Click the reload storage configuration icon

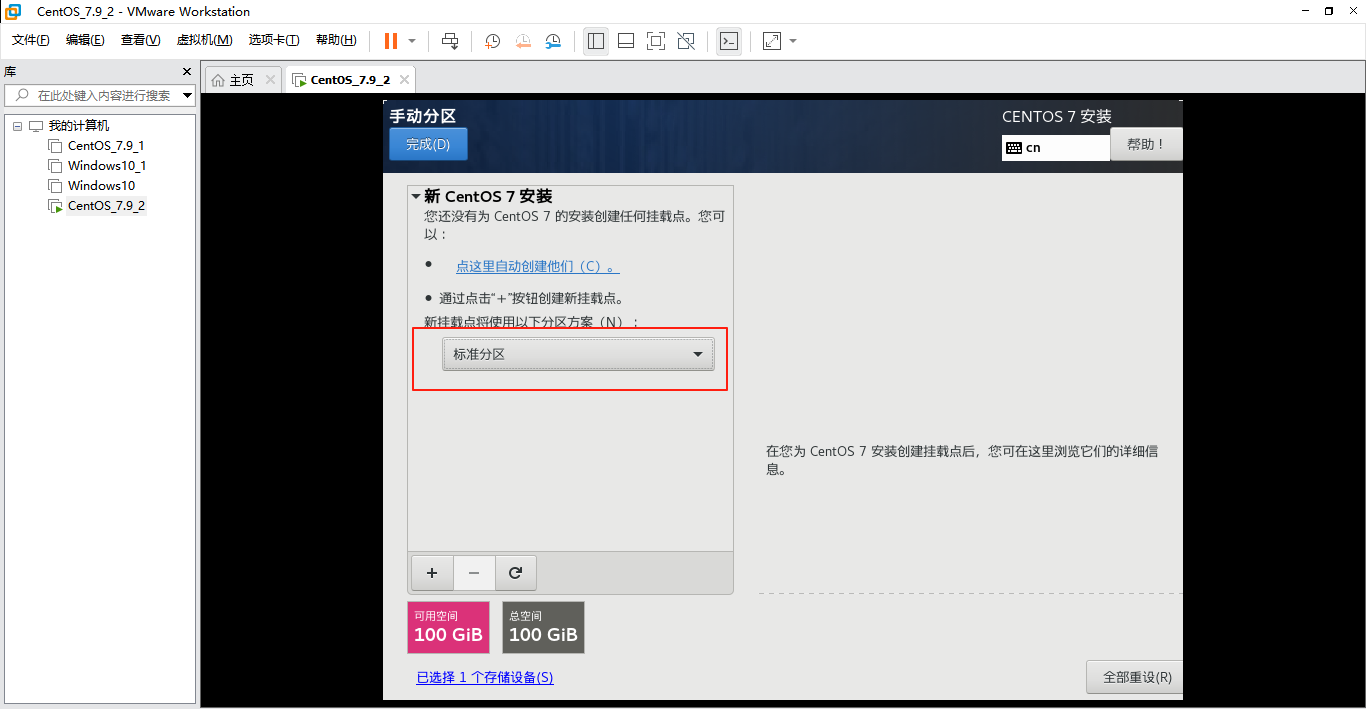pos(516,573)
